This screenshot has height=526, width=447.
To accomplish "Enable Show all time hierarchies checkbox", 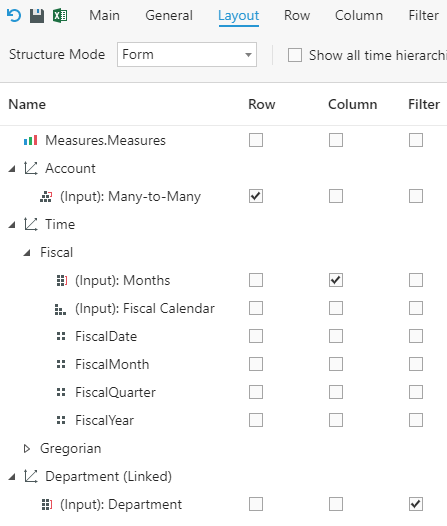I will coord(295,55).
